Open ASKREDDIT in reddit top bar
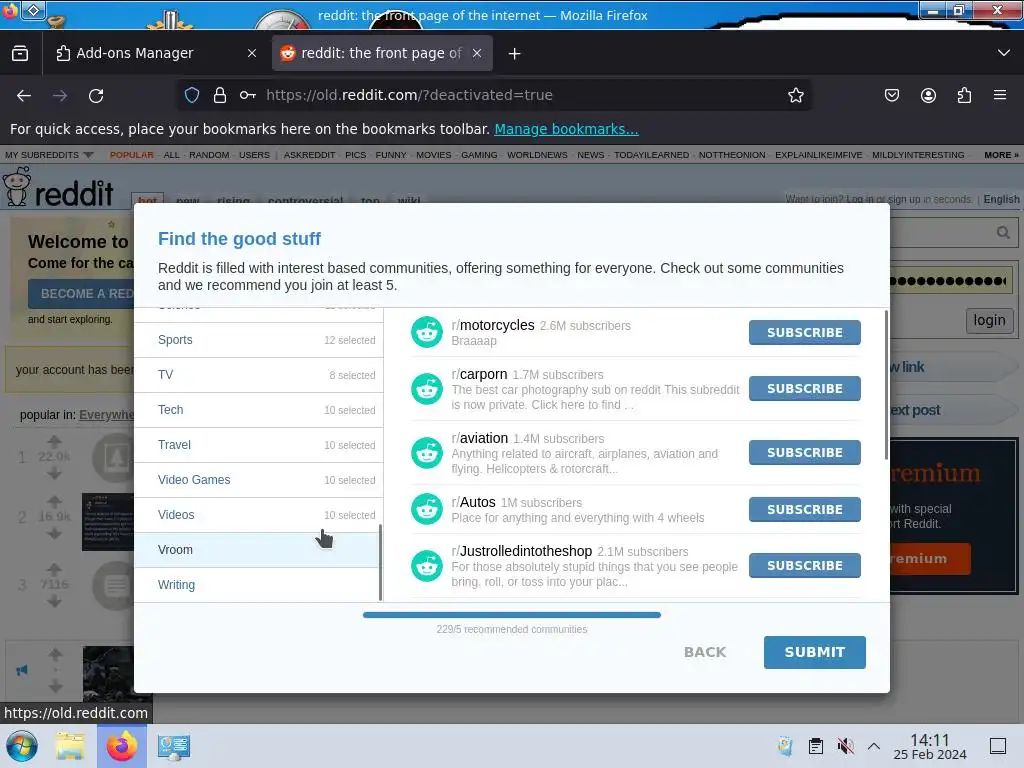This screenshot has width=1024, height=768. point(309,155)
